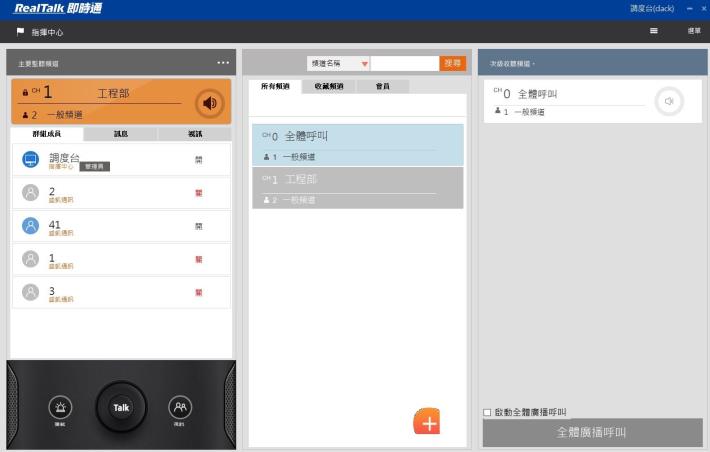Switch to the 視訊 tab
The width and height of the screenshot is (710, 452).
click(195, 134)
